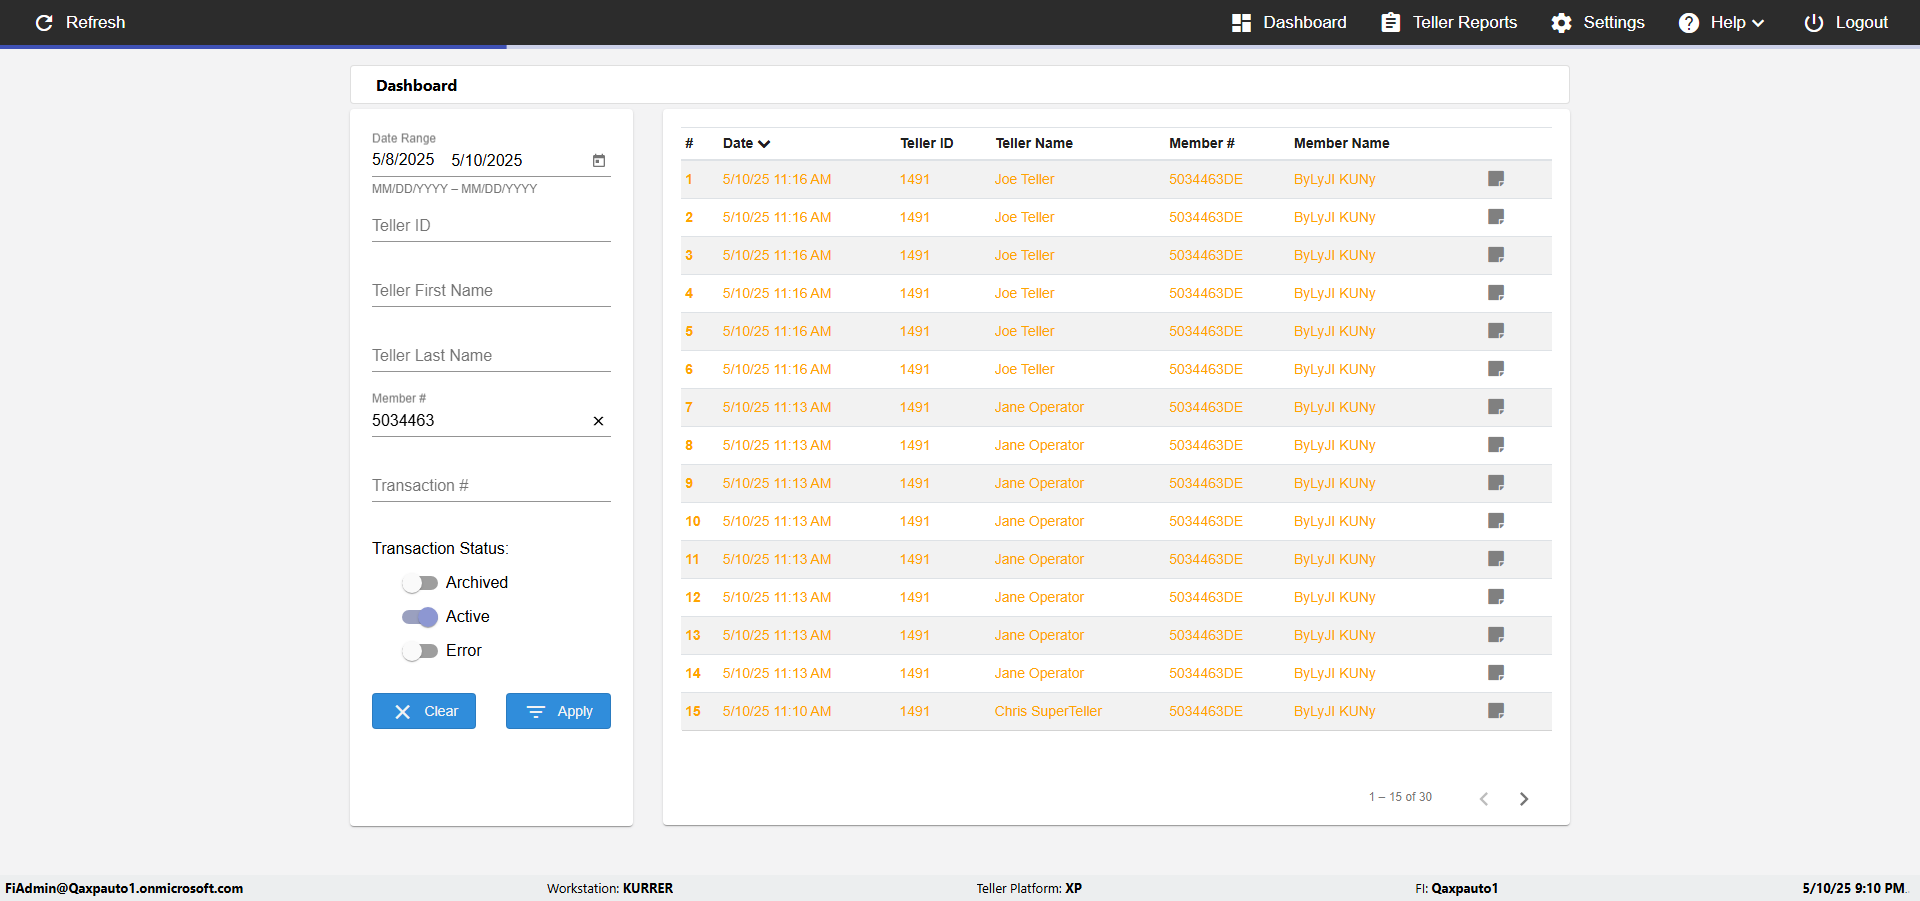
Task: Focus the Transaction # input field
Action: click(x=491, y=486)
